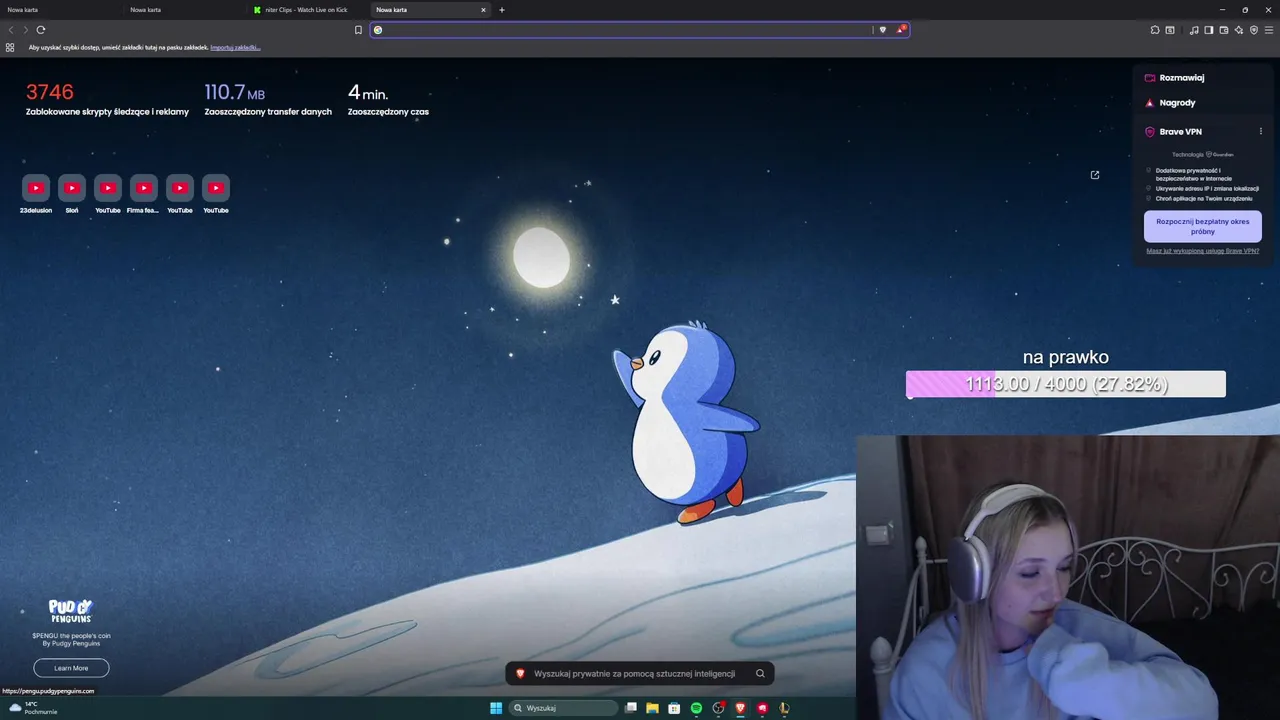Viewport: 1280px width, 720px height.
Task: Open Leo AI sparkle icon in toolbar
Action: tap(1239, 30)
